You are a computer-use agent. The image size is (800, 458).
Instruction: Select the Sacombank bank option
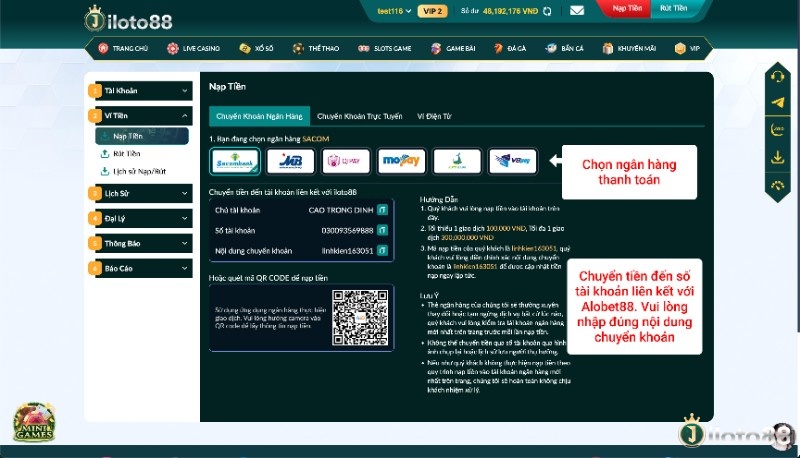(235, 161)
